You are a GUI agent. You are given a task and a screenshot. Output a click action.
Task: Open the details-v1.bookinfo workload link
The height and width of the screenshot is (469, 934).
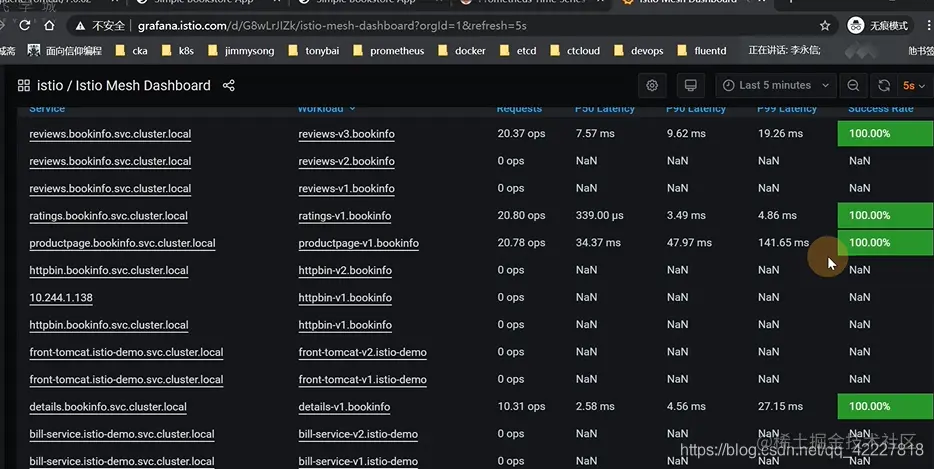click(344, 407)
